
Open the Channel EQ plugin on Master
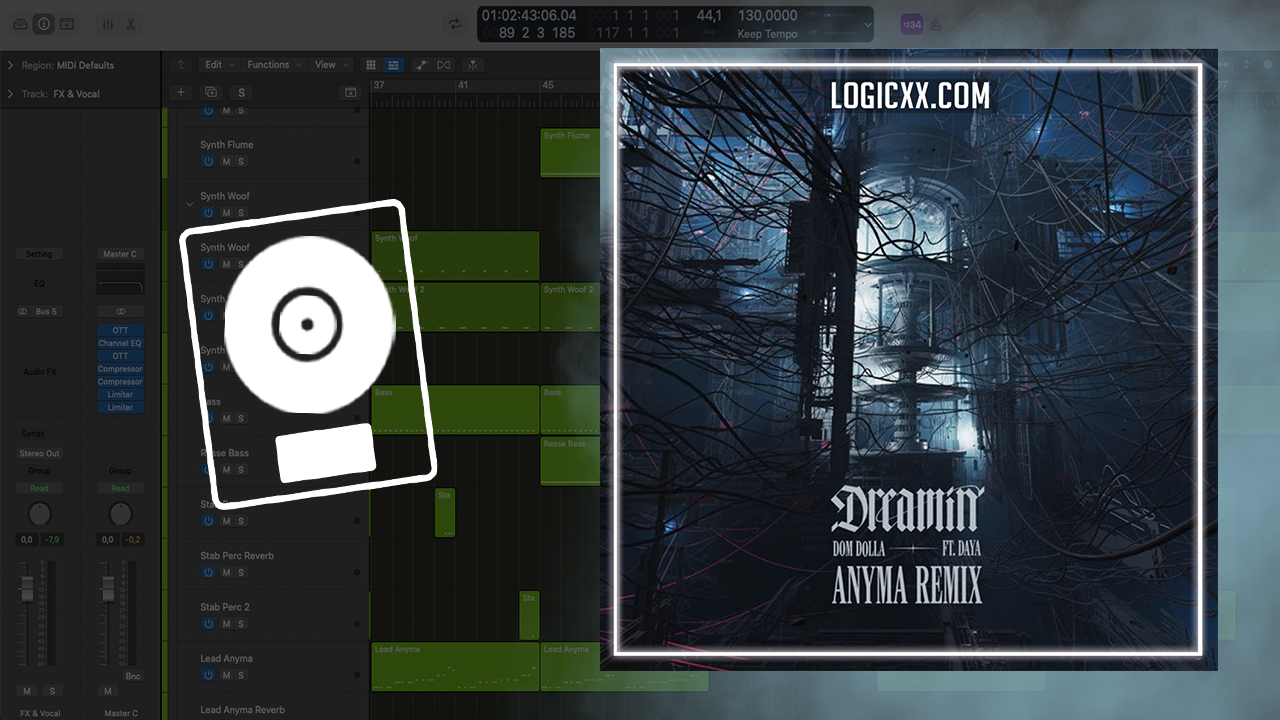pos(120,343)
